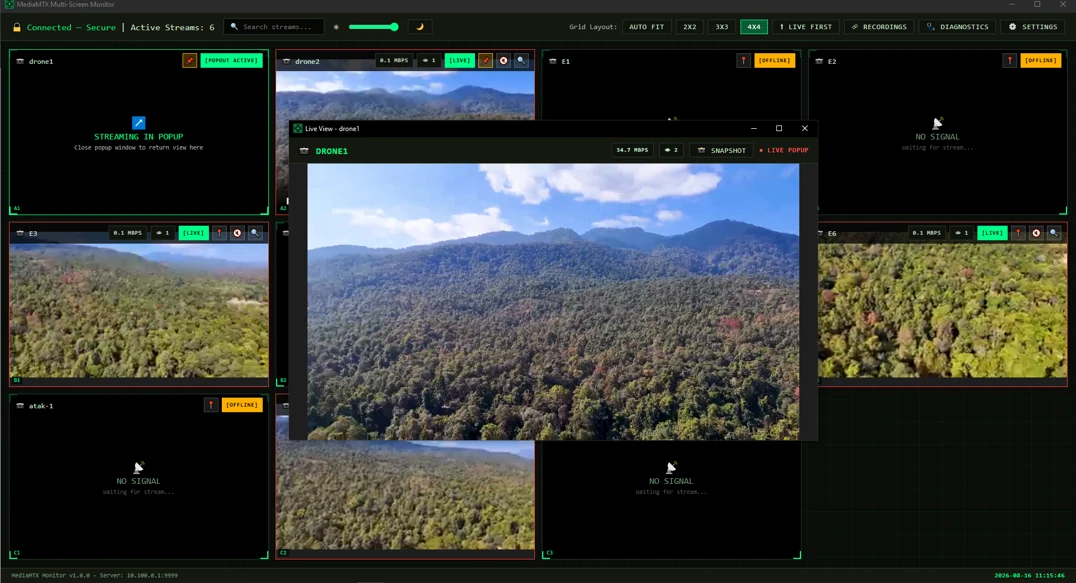Click the LIVE badge on E3 tile

pyautogui.click(x=194, y=233)
